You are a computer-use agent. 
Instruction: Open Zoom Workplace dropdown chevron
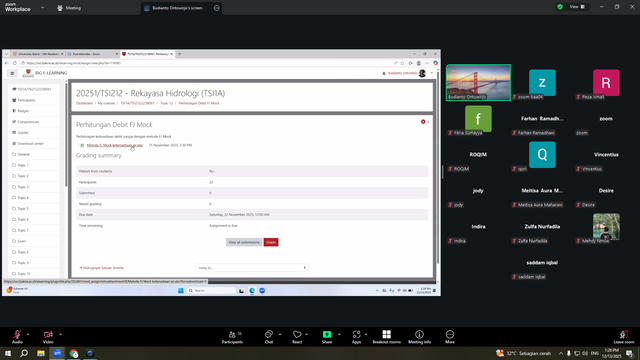(x=42, y=7)
